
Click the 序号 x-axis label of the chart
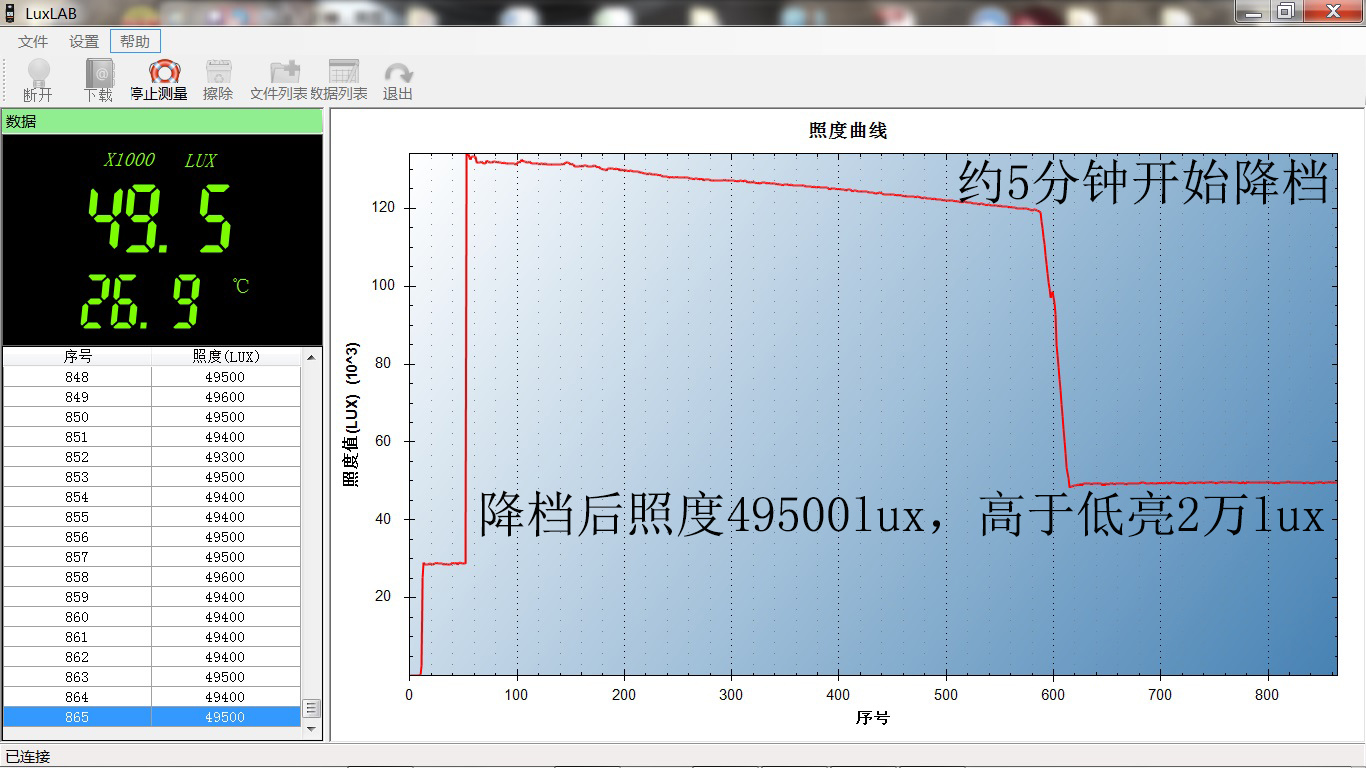point(872,718)
